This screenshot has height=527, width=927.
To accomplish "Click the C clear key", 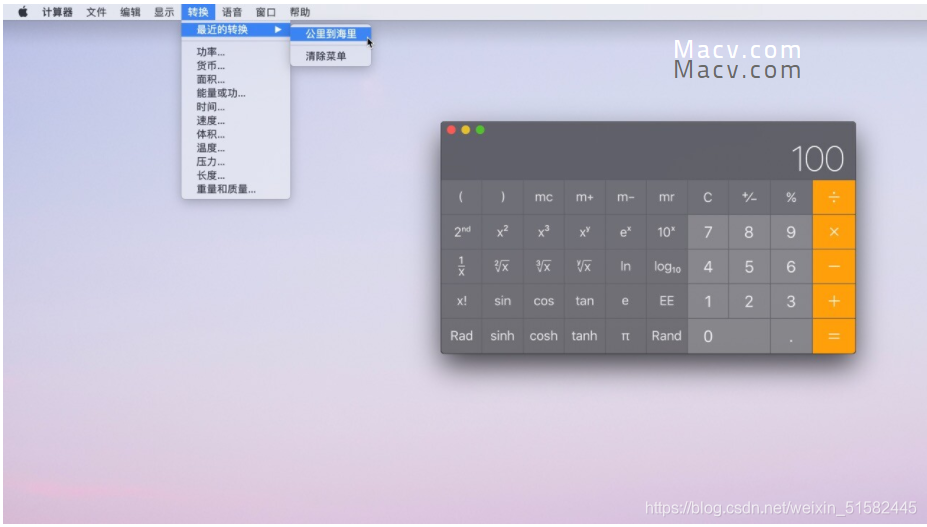I will (708, 198).
